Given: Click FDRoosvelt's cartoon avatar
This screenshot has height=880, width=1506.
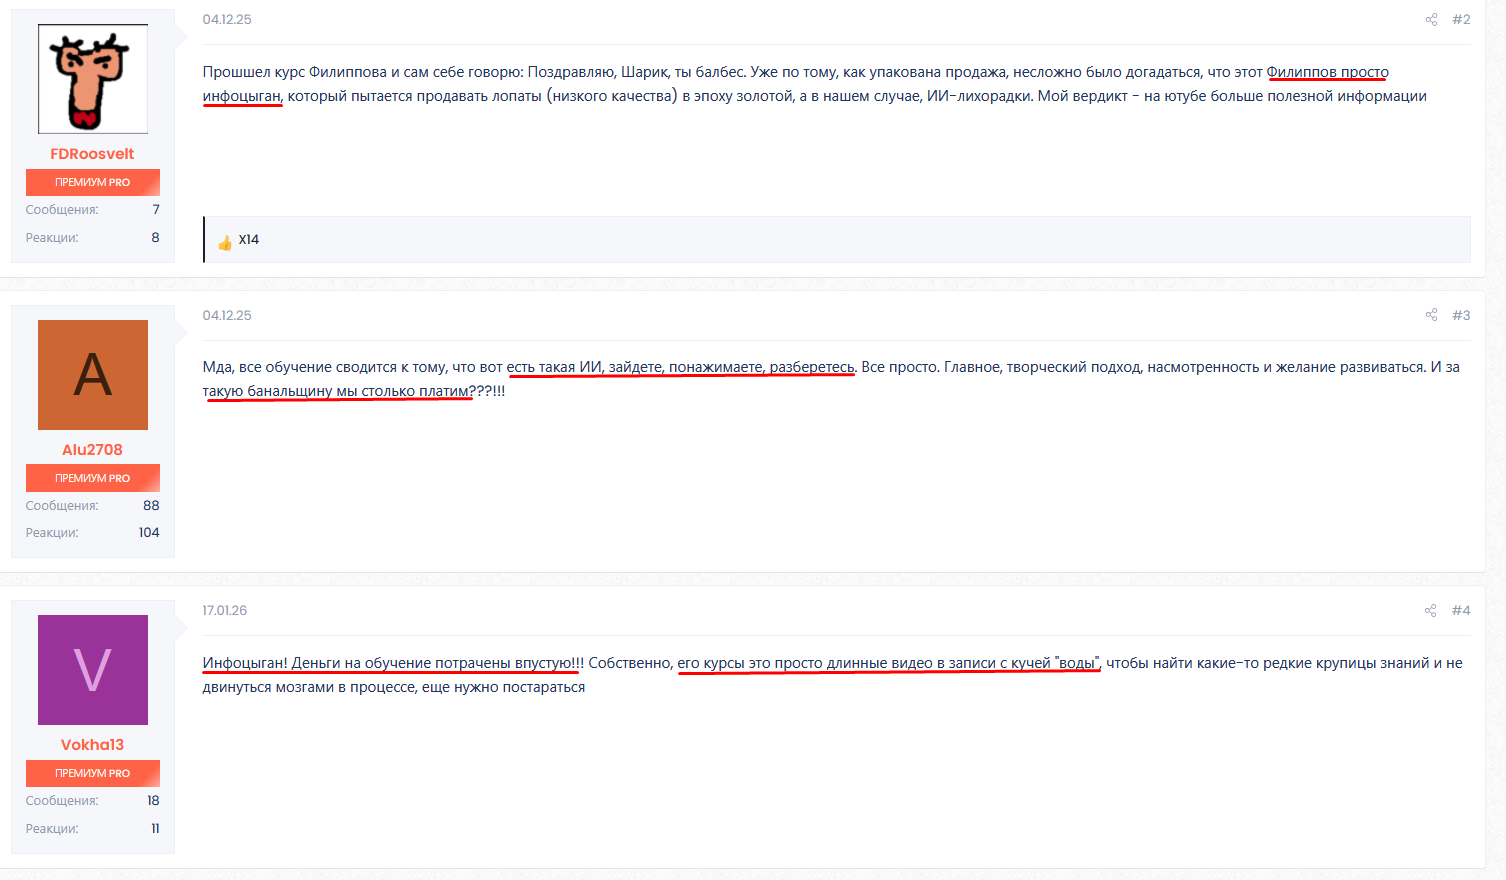Looking at the screenshot, I should point(93,79).
